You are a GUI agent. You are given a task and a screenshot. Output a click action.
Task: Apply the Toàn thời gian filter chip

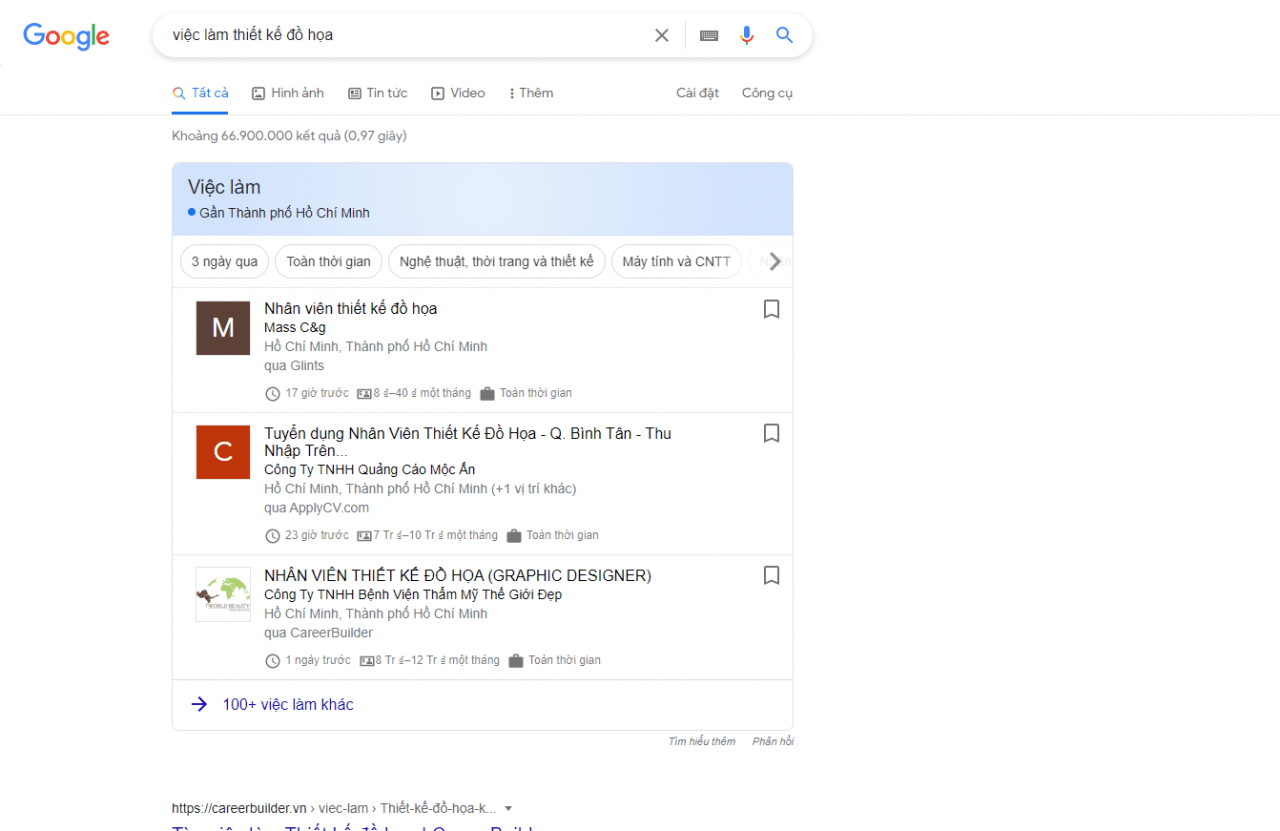point(328,262)
